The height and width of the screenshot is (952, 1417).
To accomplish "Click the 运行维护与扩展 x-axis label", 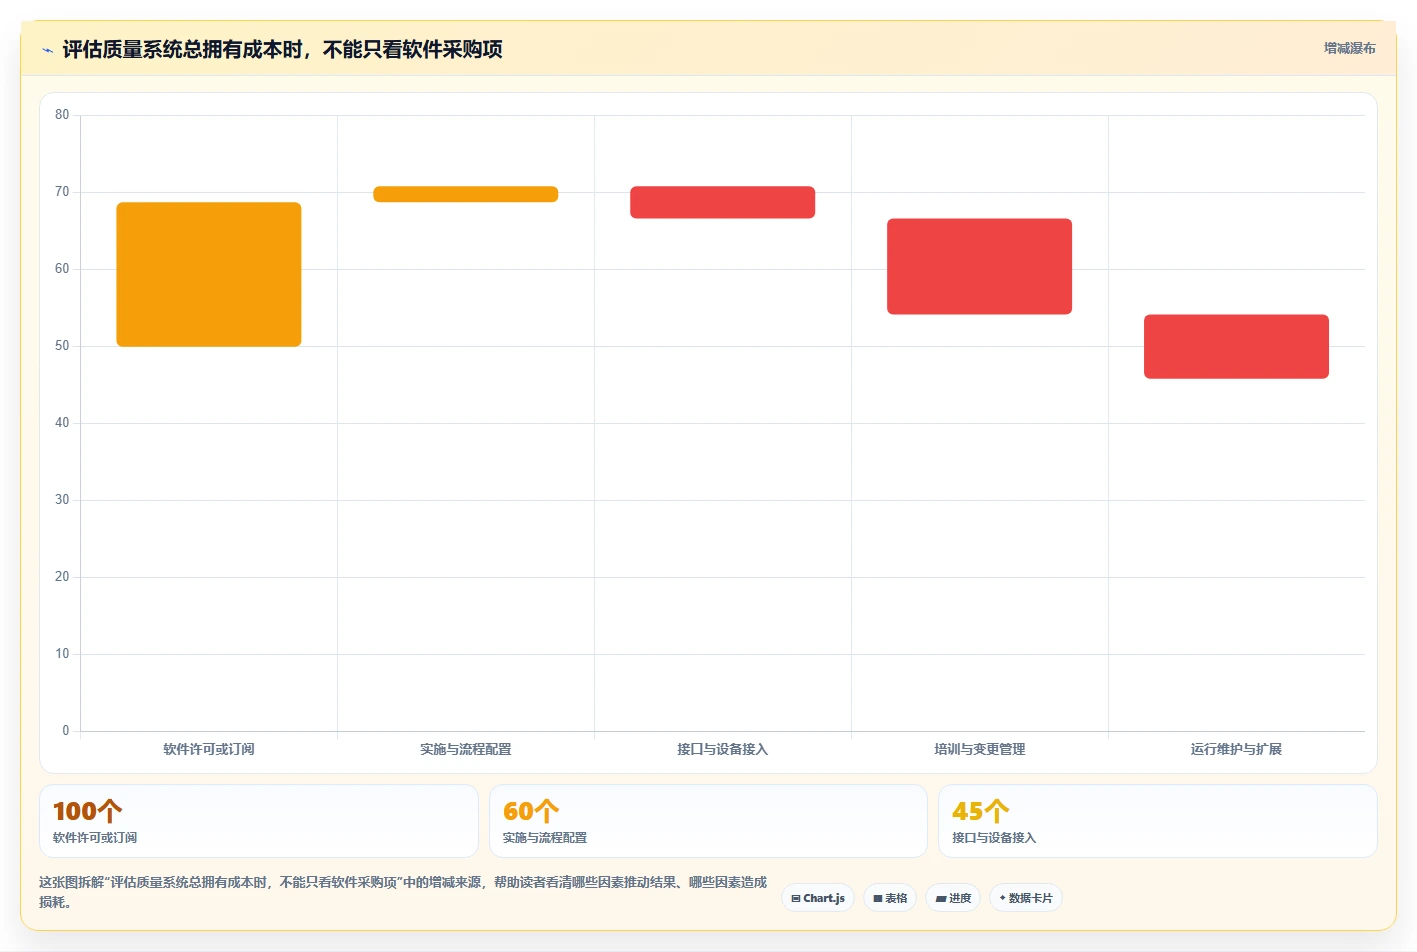I will (x=1237, y=749).
